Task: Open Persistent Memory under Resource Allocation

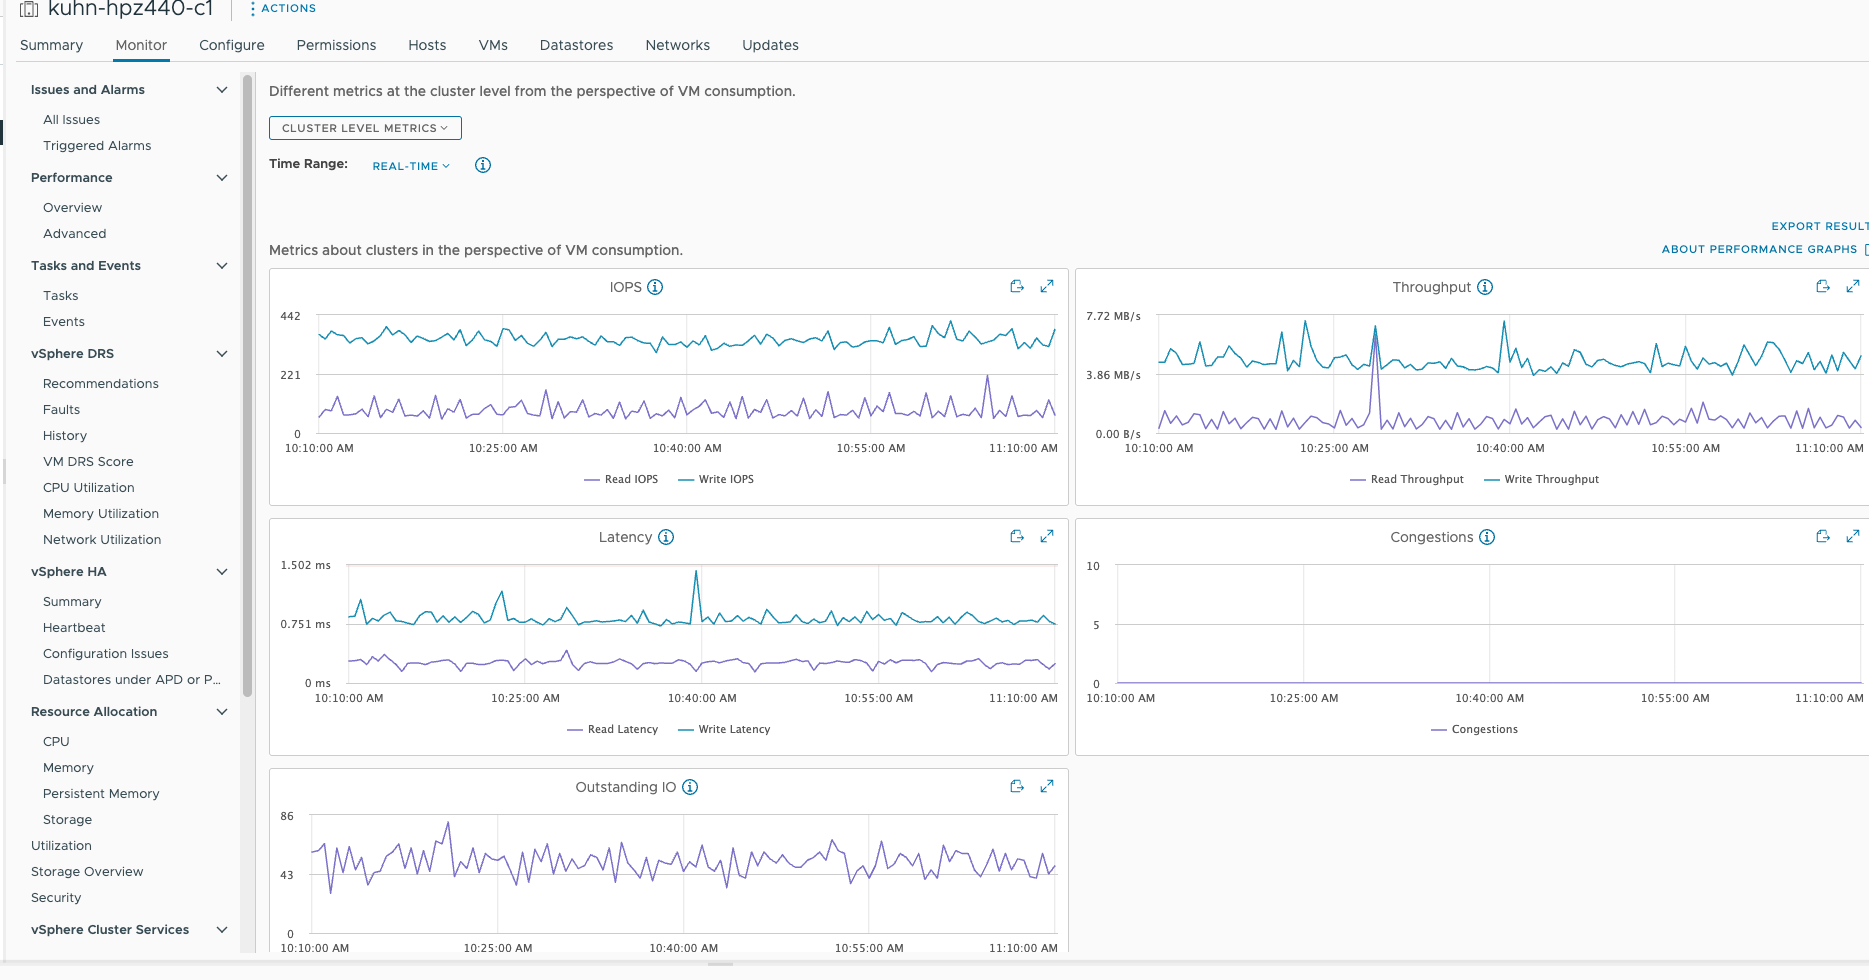Action: coord(101,794)
